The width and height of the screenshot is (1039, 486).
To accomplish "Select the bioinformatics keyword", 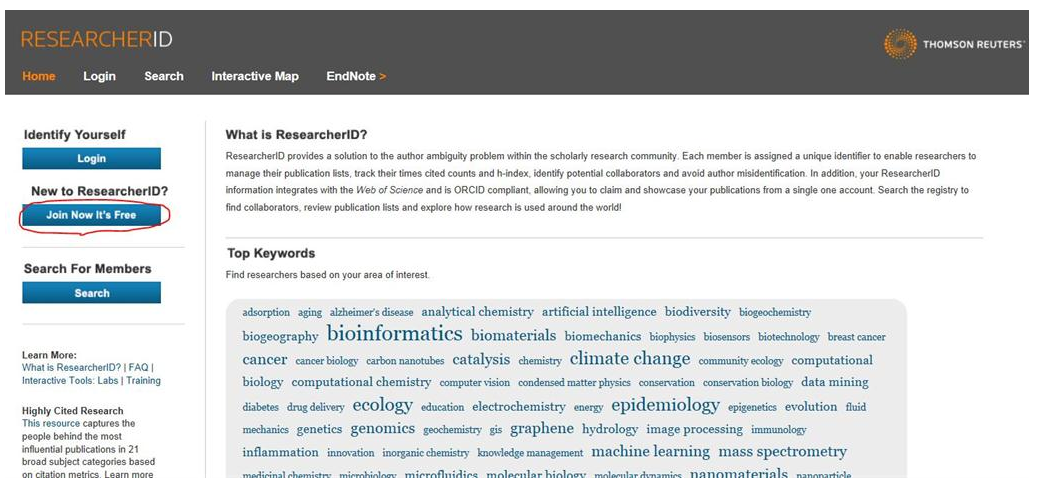I will click(394, 334).
